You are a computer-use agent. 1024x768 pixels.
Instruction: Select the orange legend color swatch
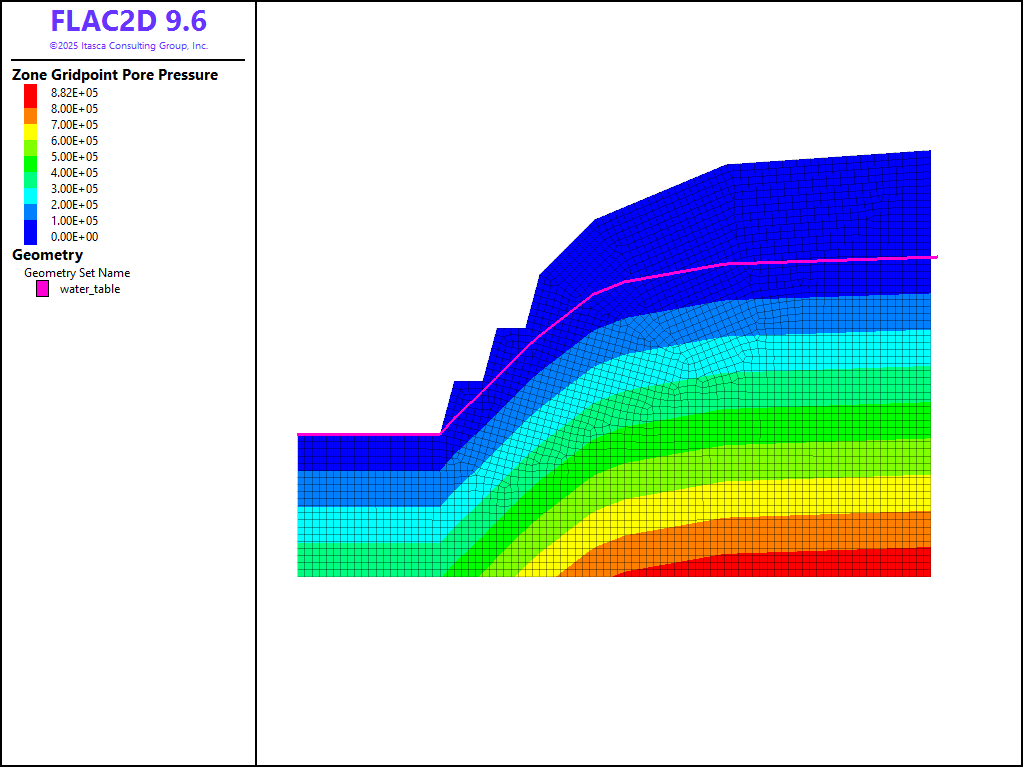tap(31, 116)
